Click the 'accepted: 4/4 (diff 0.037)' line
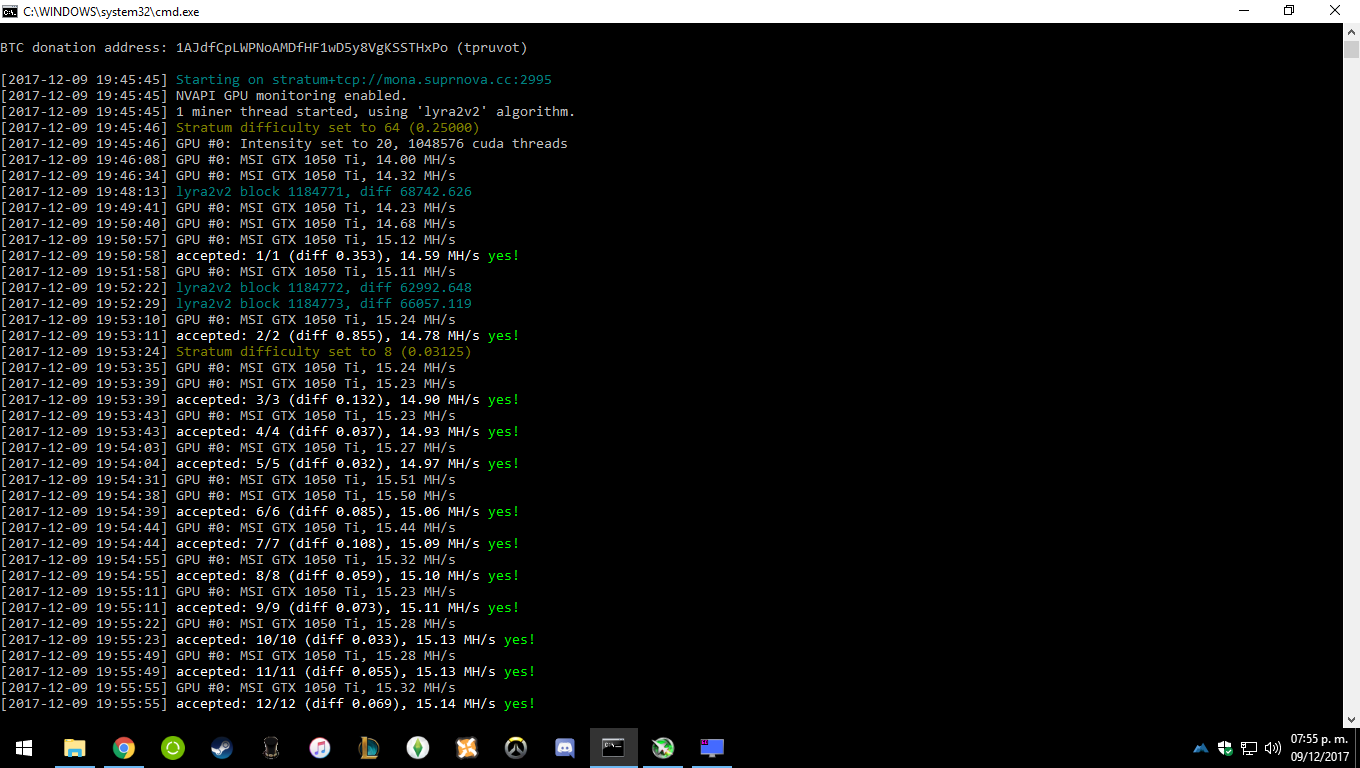The image size is (1360, 768). 260,432
